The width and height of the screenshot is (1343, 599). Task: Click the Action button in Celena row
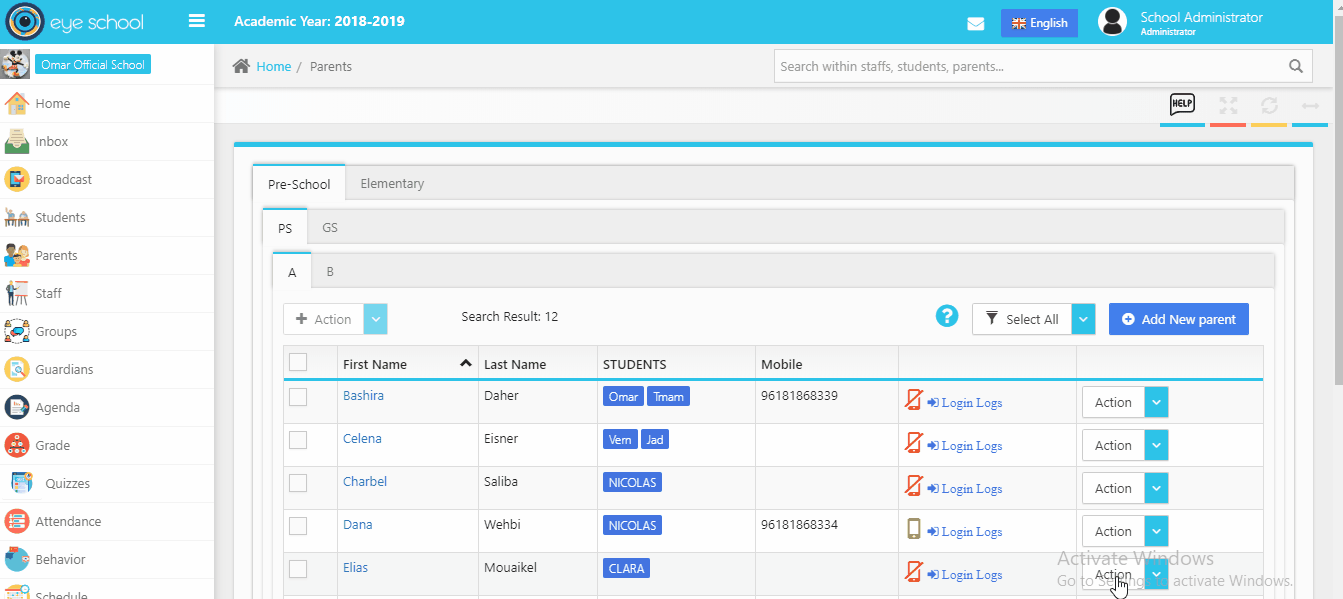pyautogui.click(x=1113, y=445)
